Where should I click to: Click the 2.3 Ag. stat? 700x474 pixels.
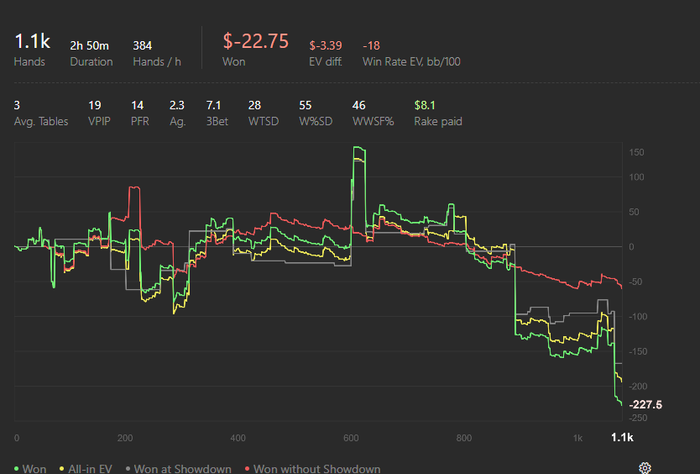[x=177, y=105]
